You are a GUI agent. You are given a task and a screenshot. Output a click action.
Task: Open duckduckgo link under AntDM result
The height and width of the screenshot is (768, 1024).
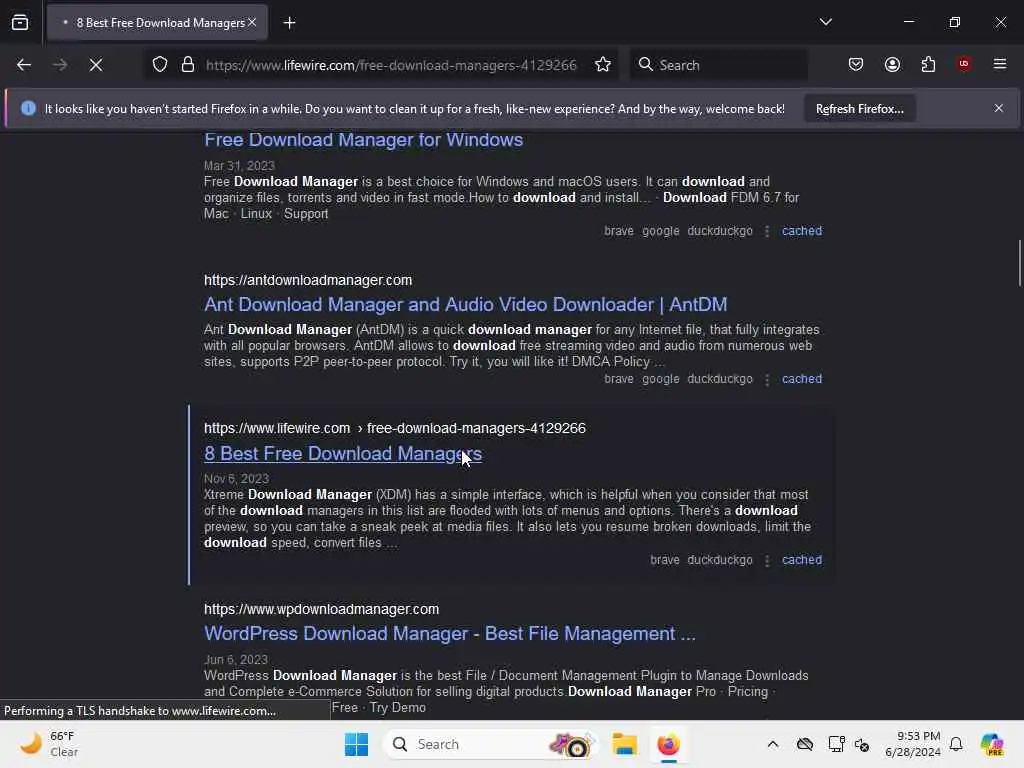(720, 379)
